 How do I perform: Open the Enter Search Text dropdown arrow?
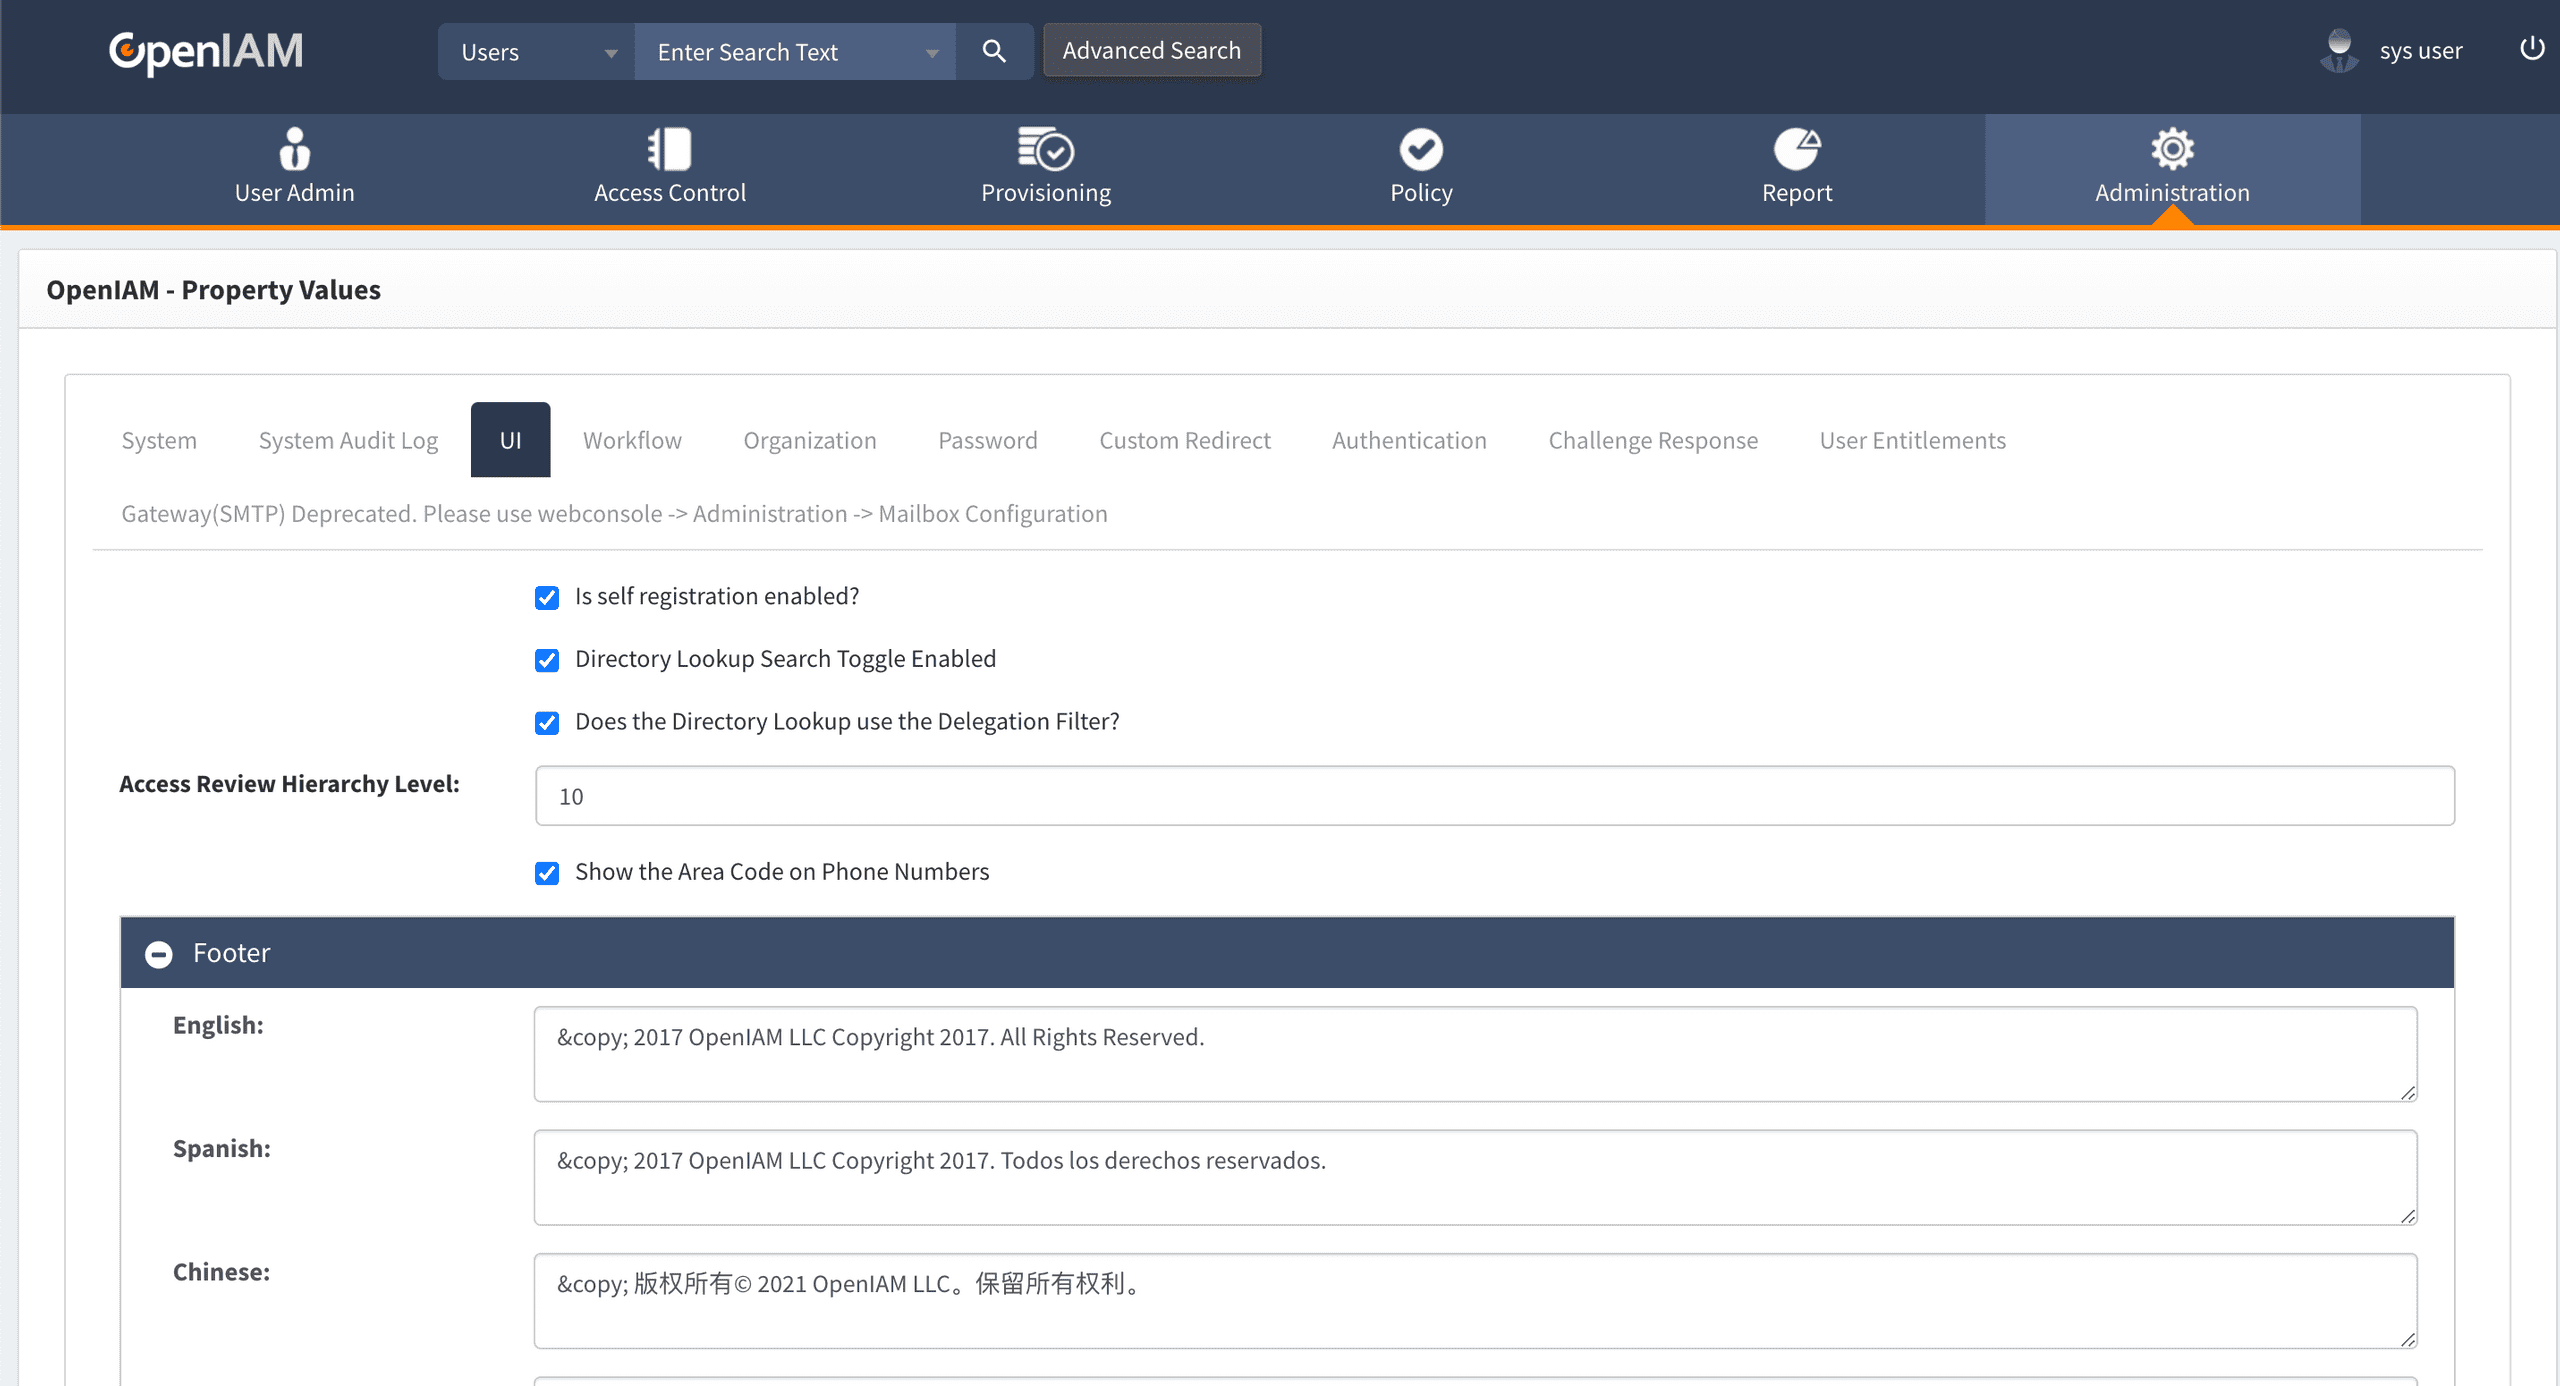(932, 53)
